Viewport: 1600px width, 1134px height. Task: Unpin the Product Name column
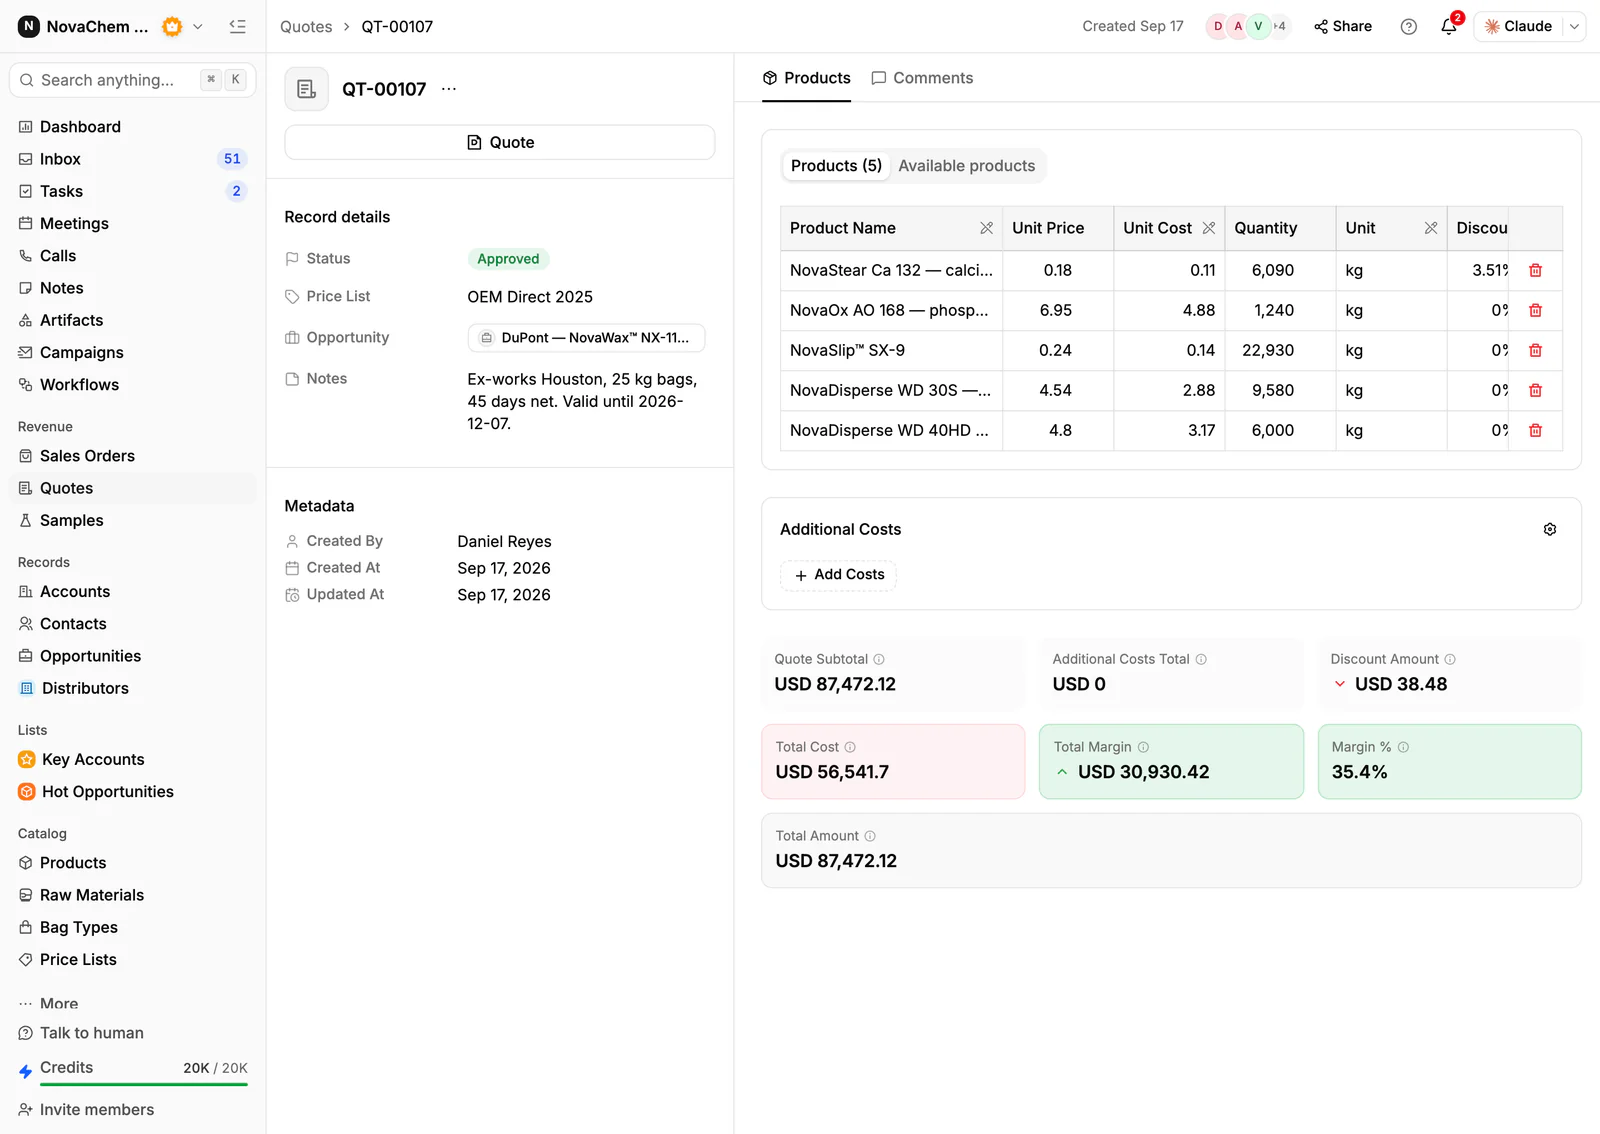tap(987, 229)
